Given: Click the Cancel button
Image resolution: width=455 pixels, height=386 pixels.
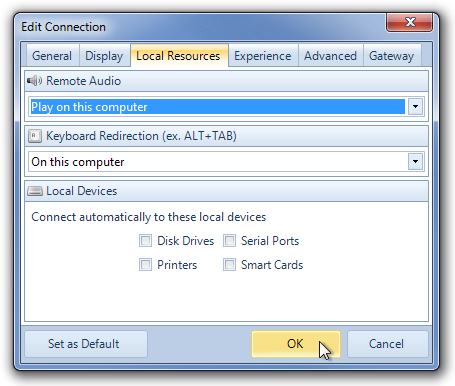Looking at the screenshot, I should coord(387,344).
